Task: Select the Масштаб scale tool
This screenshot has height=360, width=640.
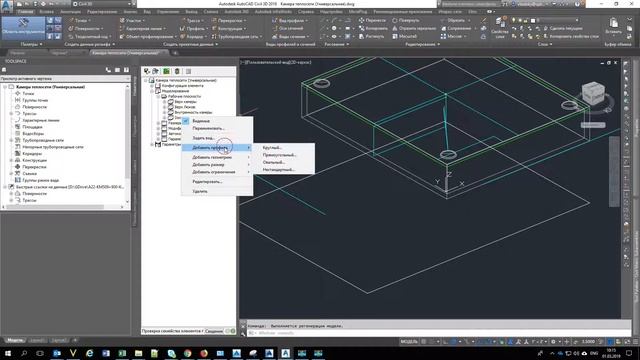Action: [404, 36]
